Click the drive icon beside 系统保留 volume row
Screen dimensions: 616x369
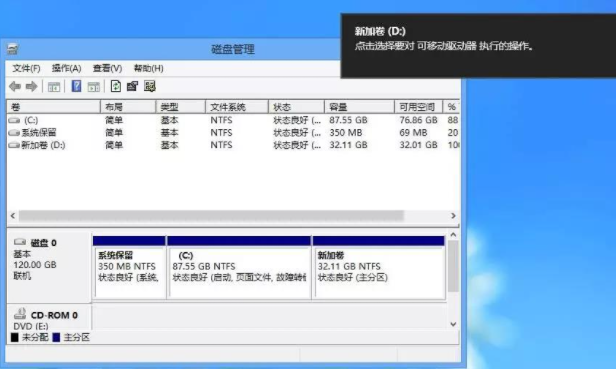coord(14,132)
